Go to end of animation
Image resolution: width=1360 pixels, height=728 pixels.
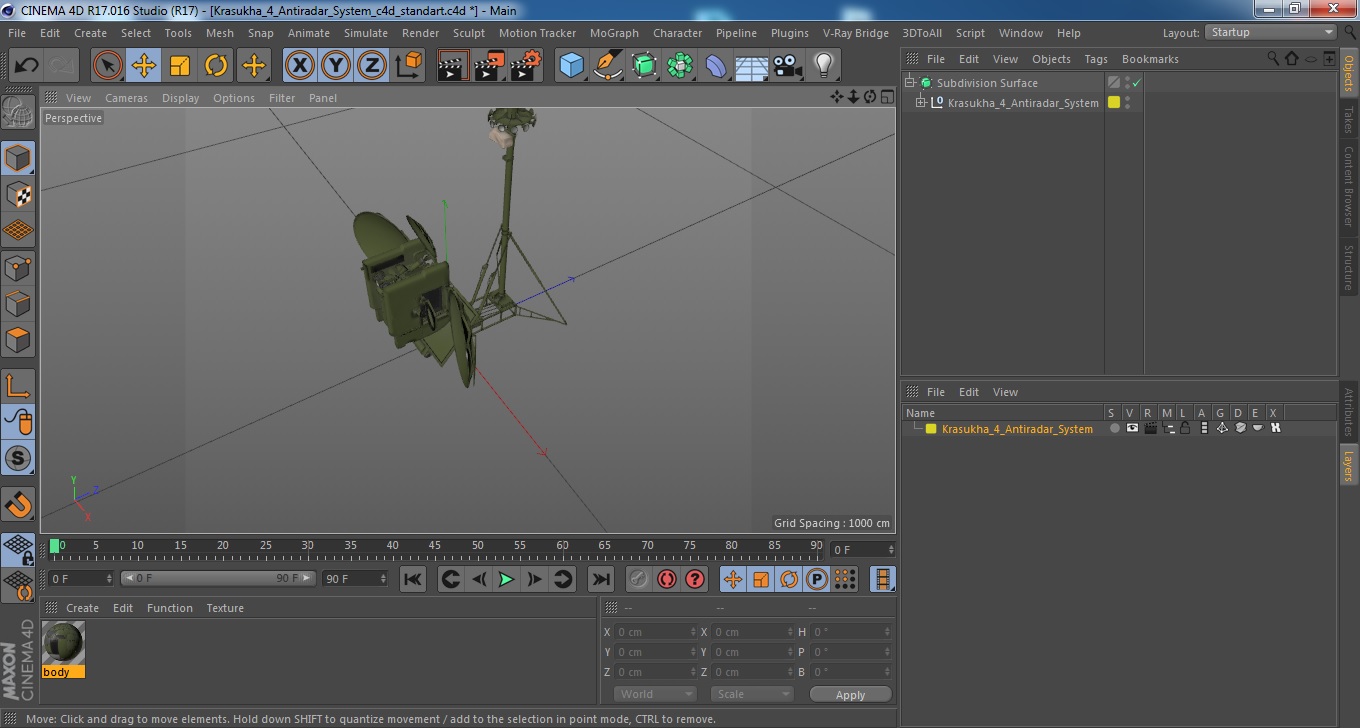coord(600,579)
